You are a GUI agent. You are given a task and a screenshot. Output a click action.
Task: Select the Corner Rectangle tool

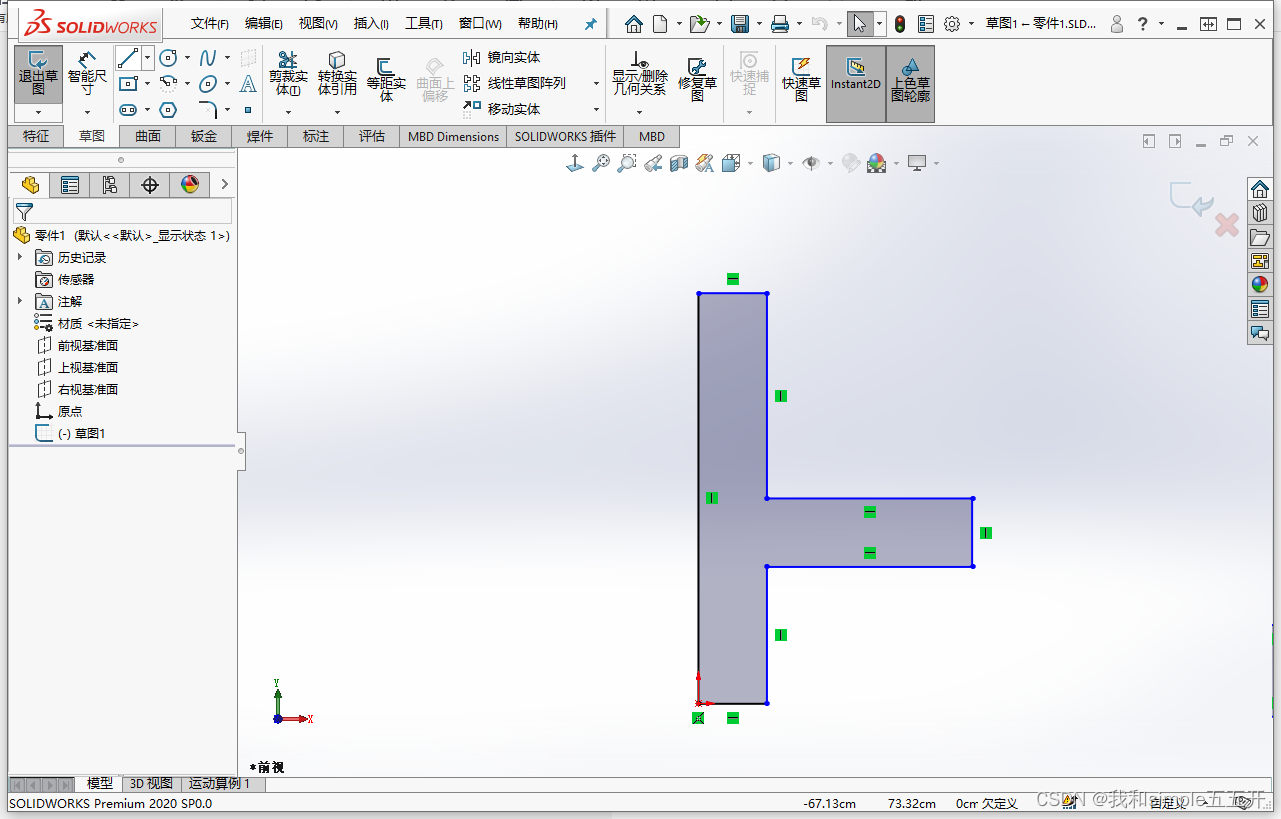(128, 84)
